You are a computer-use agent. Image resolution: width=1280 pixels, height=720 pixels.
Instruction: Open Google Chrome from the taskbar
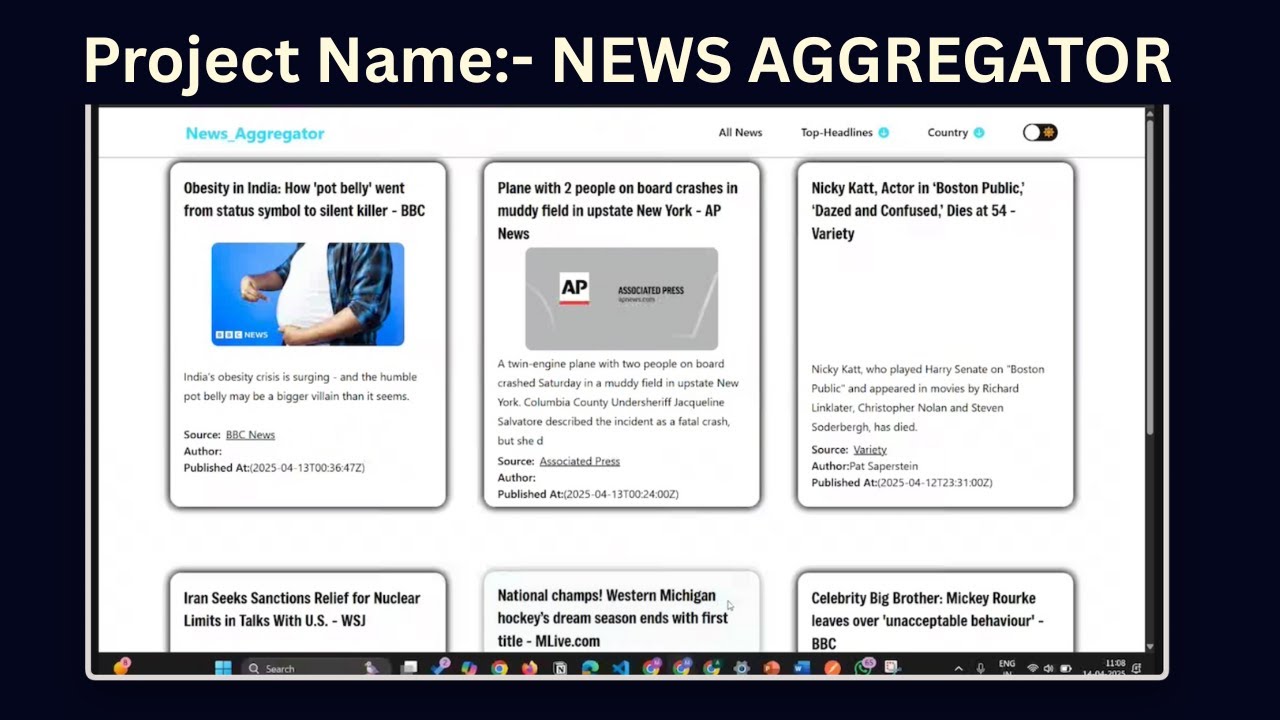click(x=499, y=667)
